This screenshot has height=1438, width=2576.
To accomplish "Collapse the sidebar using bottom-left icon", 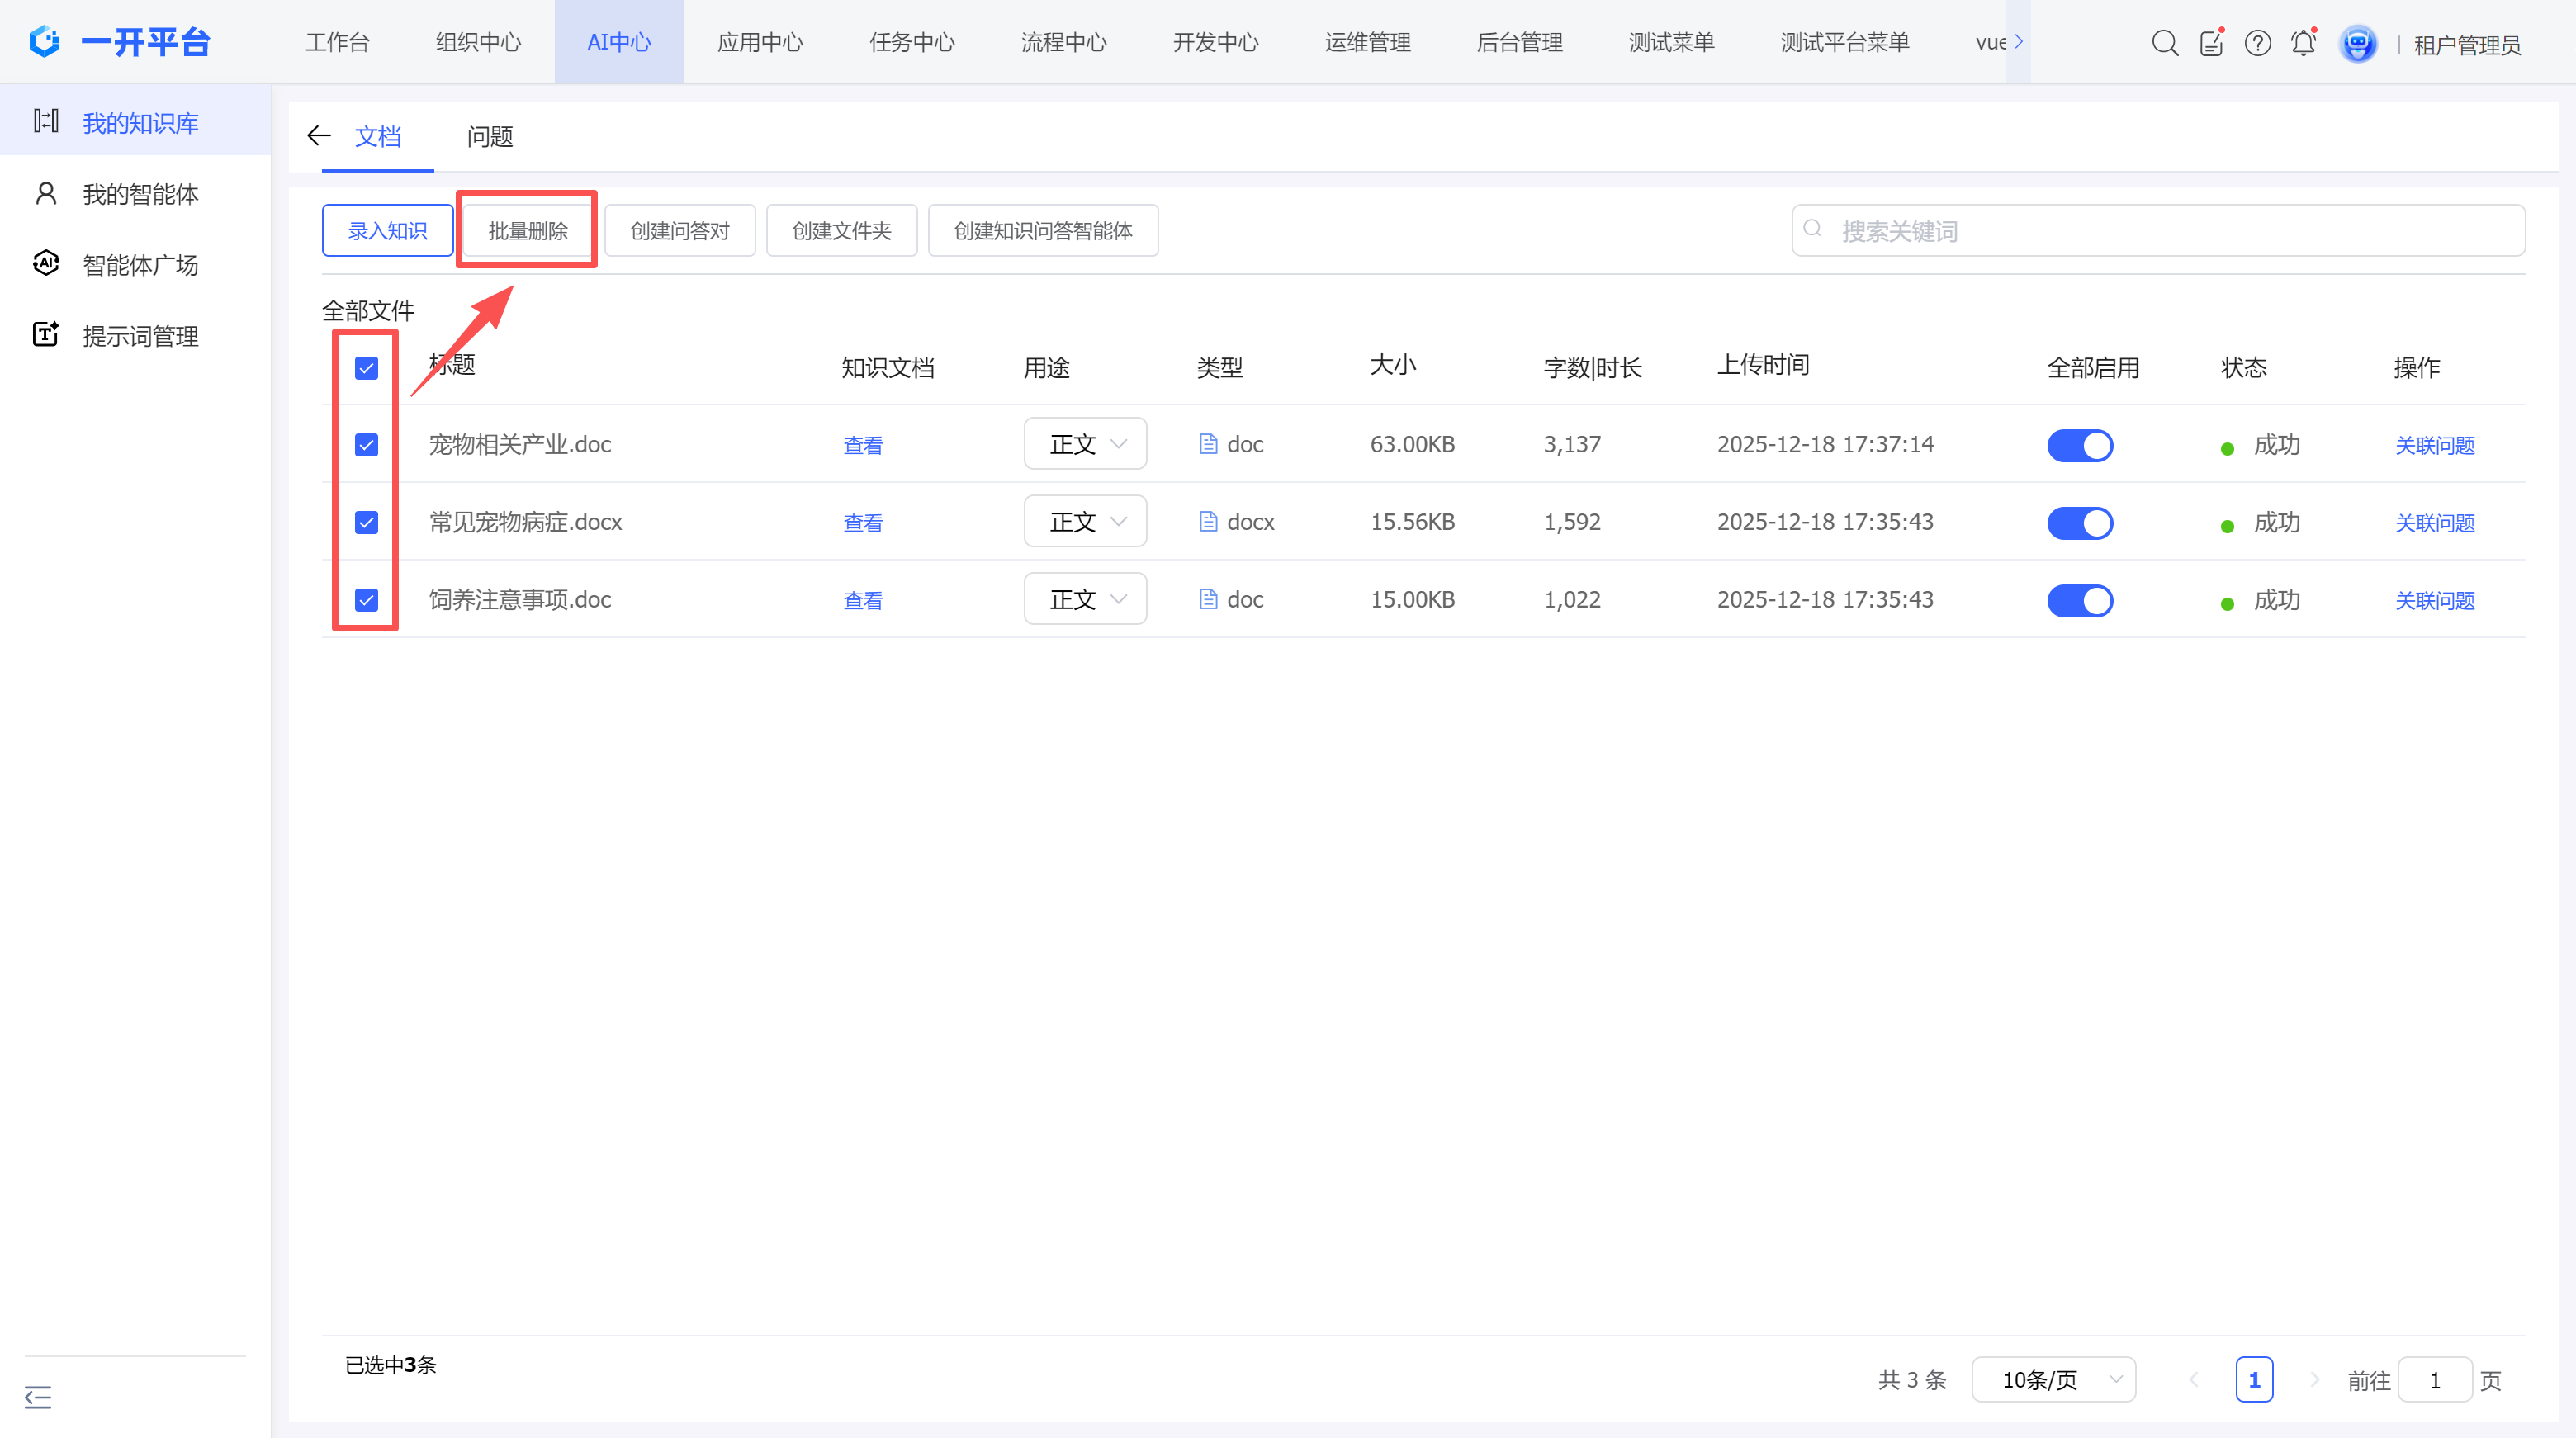I will coord(38,1397).
